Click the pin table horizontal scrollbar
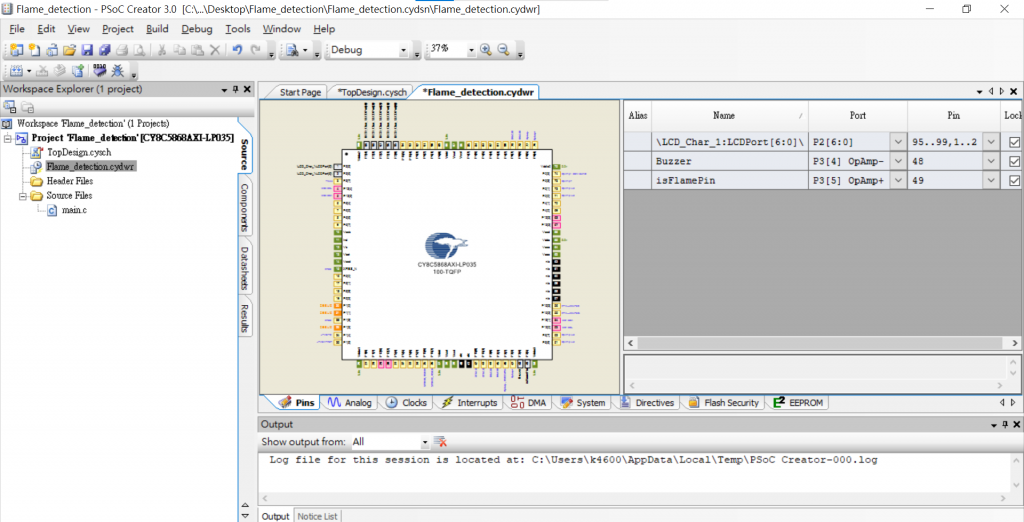The image size is (1024, 522). [x=823, y=343]
